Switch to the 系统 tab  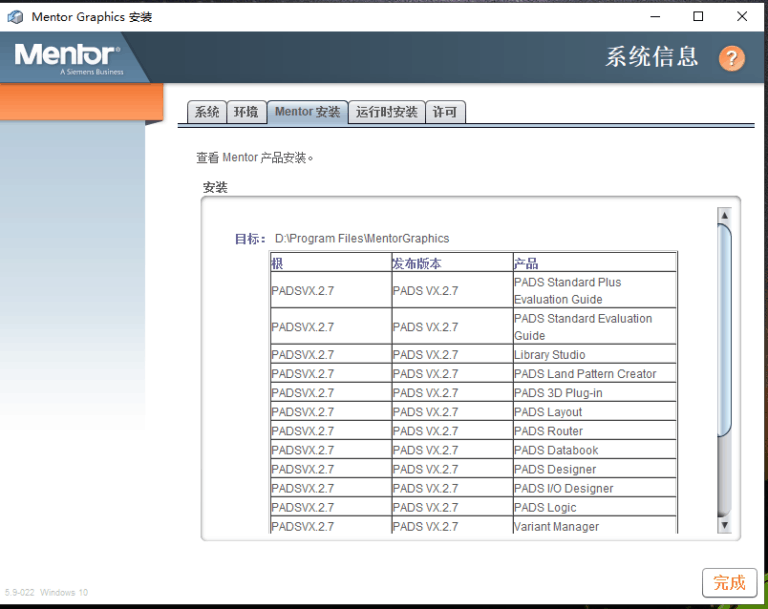pos(207,112)
